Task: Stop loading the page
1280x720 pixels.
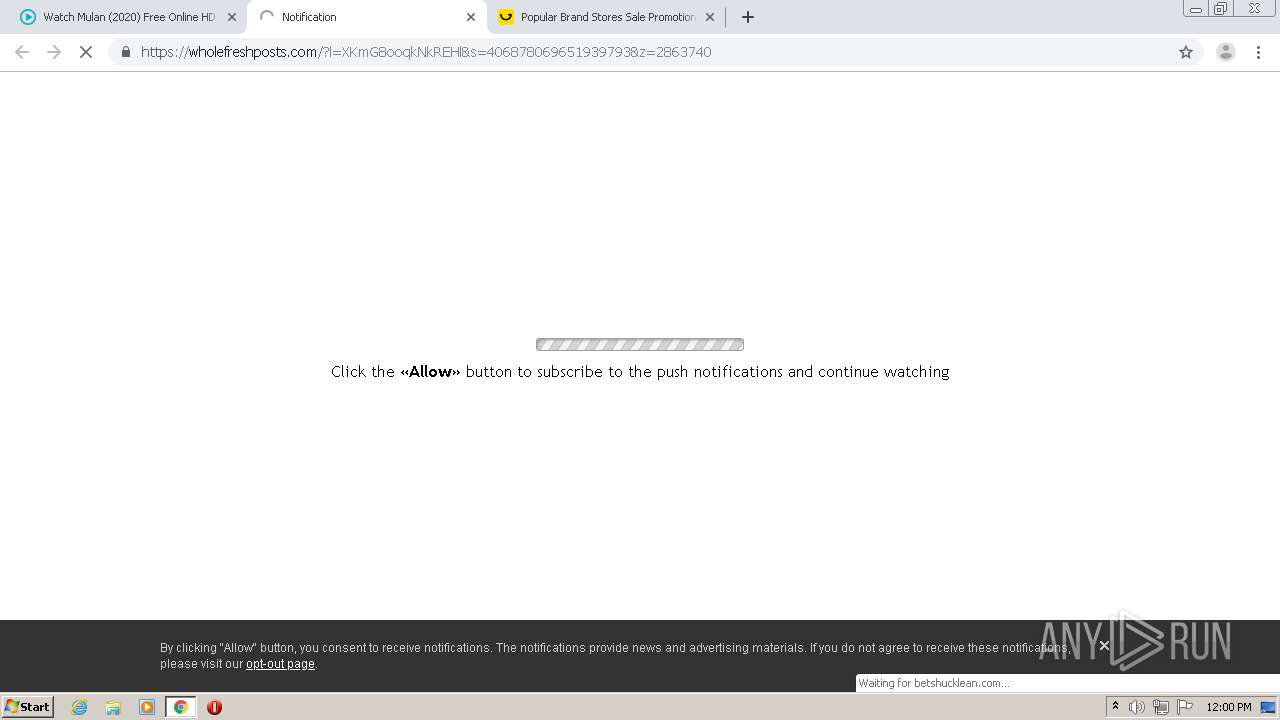Action: point(86,52)
